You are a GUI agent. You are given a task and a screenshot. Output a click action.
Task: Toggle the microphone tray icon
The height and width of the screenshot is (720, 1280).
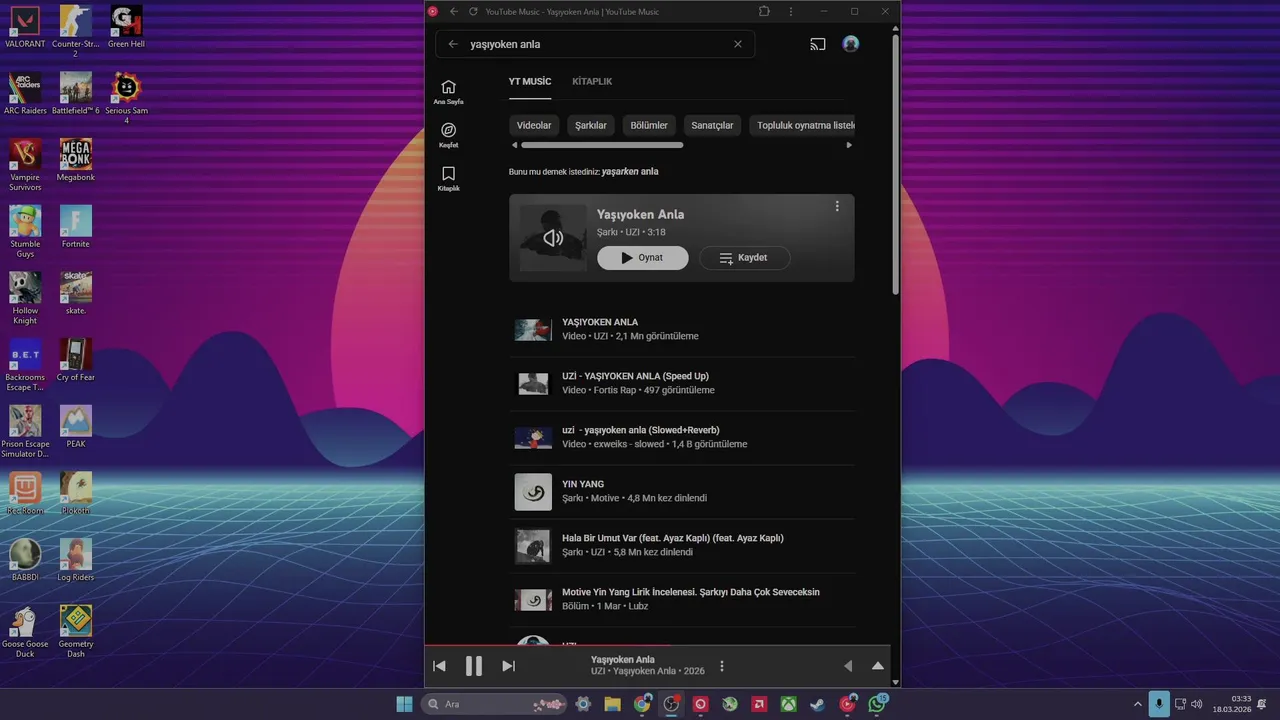[1159, 704]
